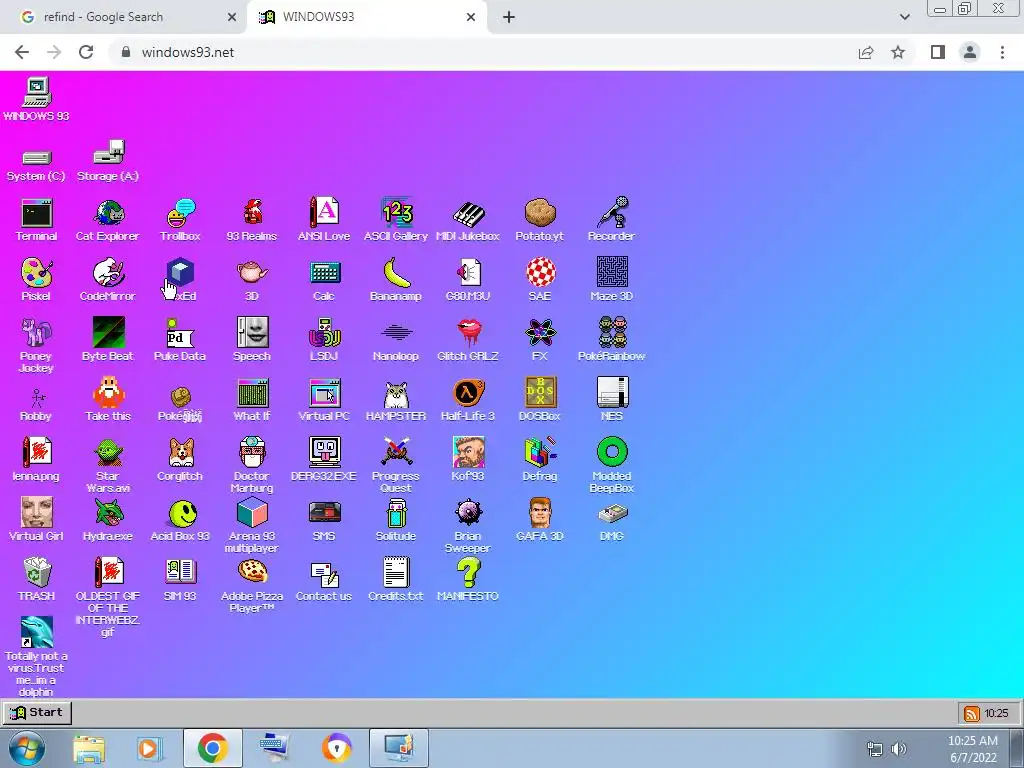Launch Acid Box 93 smiley icon
Screen dimensions: 1024x768
[180, 520]
